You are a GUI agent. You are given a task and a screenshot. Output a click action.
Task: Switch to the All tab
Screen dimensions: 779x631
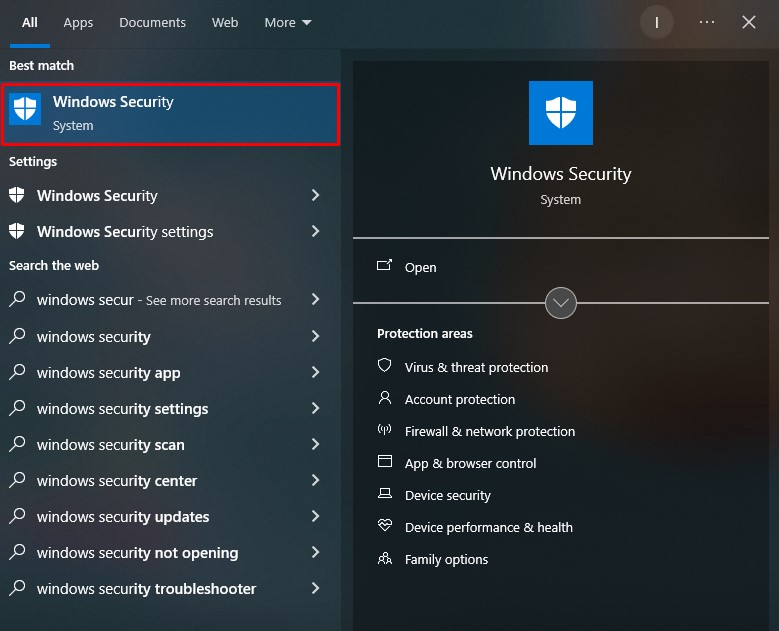coord(30,23)
